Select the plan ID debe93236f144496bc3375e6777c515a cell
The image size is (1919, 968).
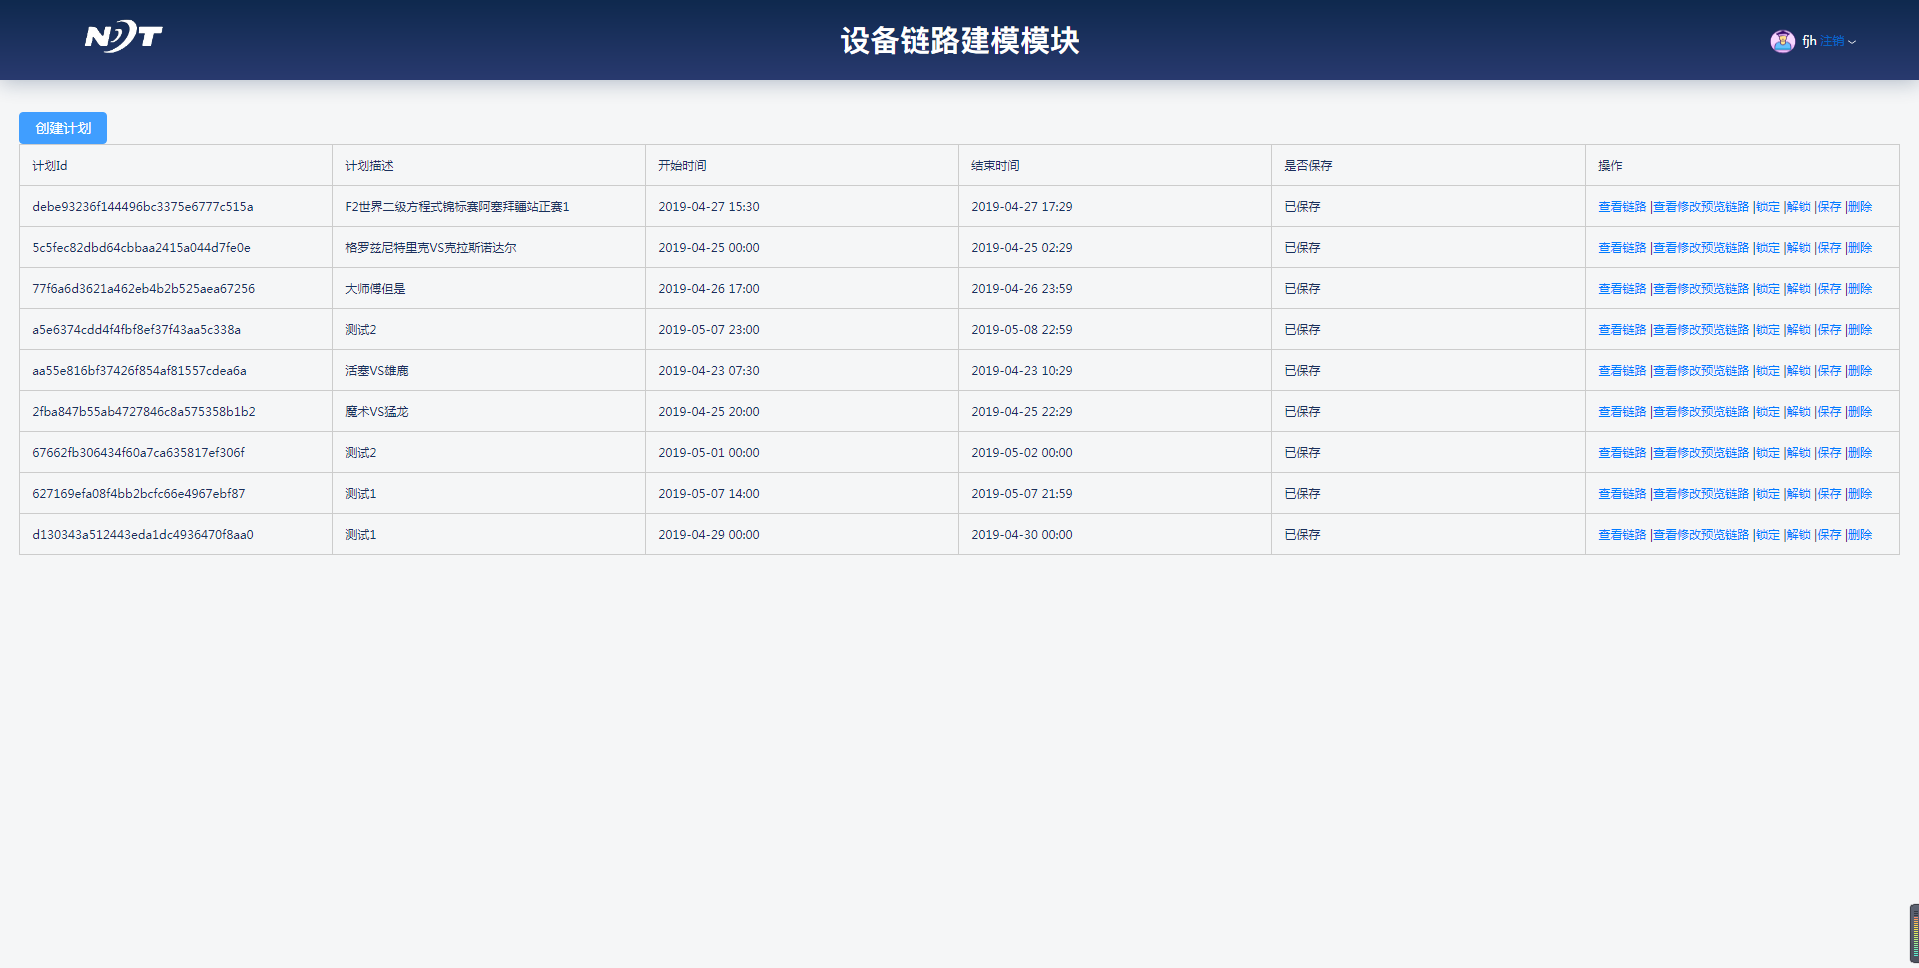point(143,207)
